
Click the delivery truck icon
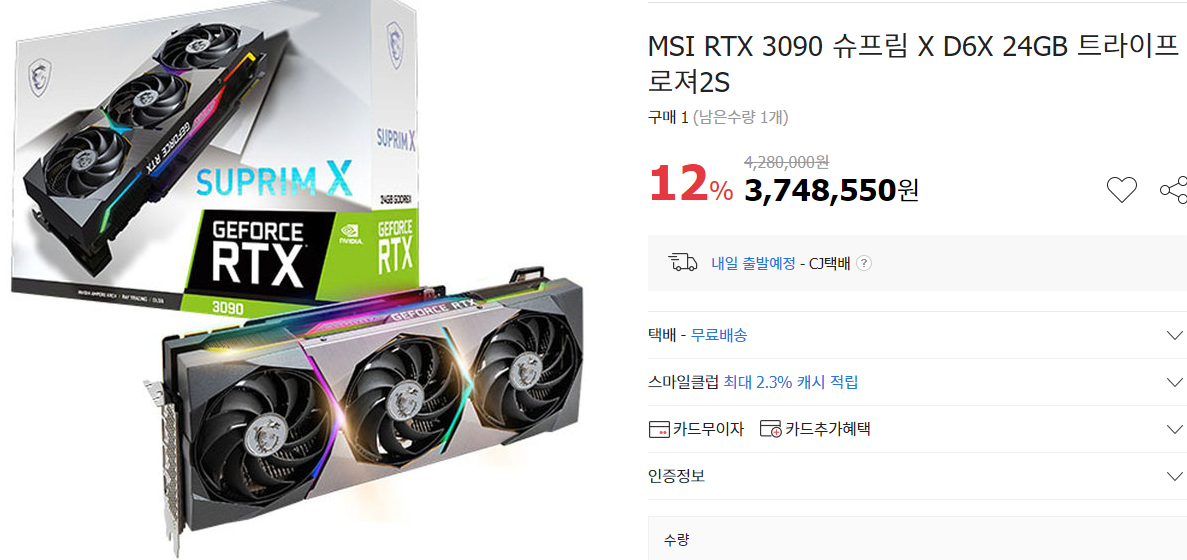(x=682, y=263)
